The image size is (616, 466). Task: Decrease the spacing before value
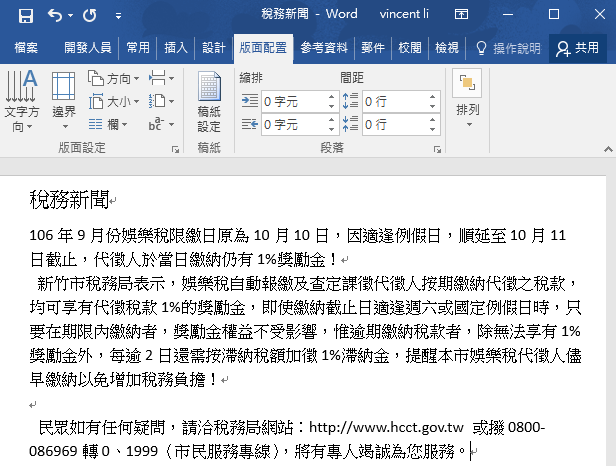433,106
